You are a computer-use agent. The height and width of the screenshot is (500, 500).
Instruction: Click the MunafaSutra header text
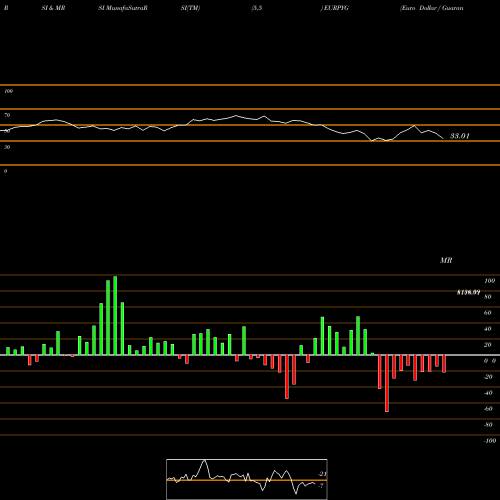point(123,8)
